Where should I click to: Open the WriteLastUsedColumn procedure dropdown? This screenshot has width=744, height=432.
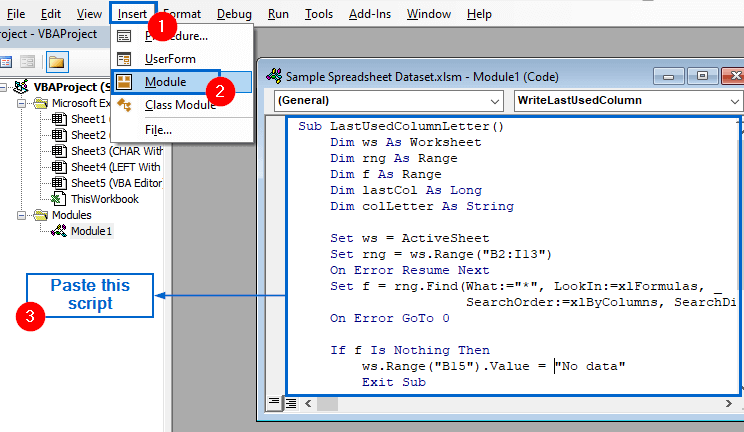point(735,101)
